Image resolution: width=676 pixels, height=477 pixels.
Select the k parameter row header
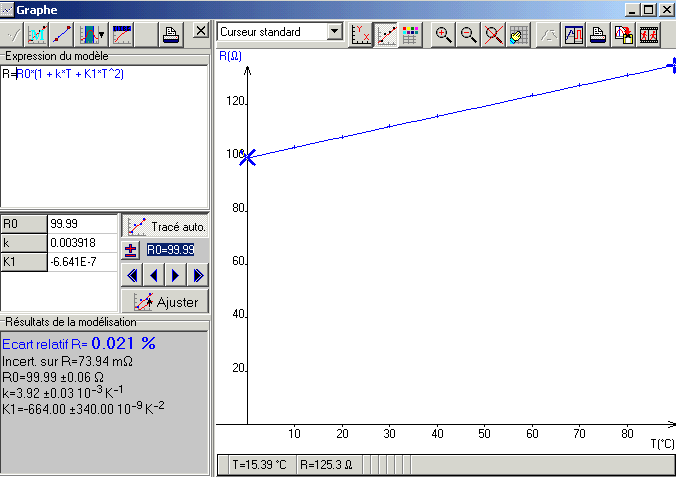[x=24, y=243]
